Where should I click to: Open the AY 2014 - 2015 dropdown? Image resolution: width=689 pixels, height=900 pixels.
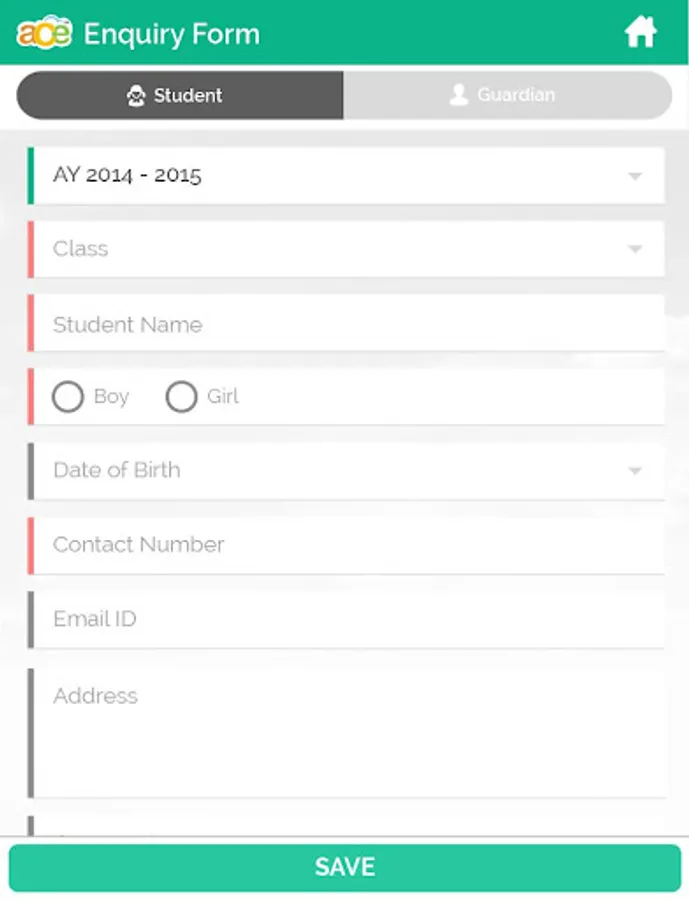coord(346,176)
